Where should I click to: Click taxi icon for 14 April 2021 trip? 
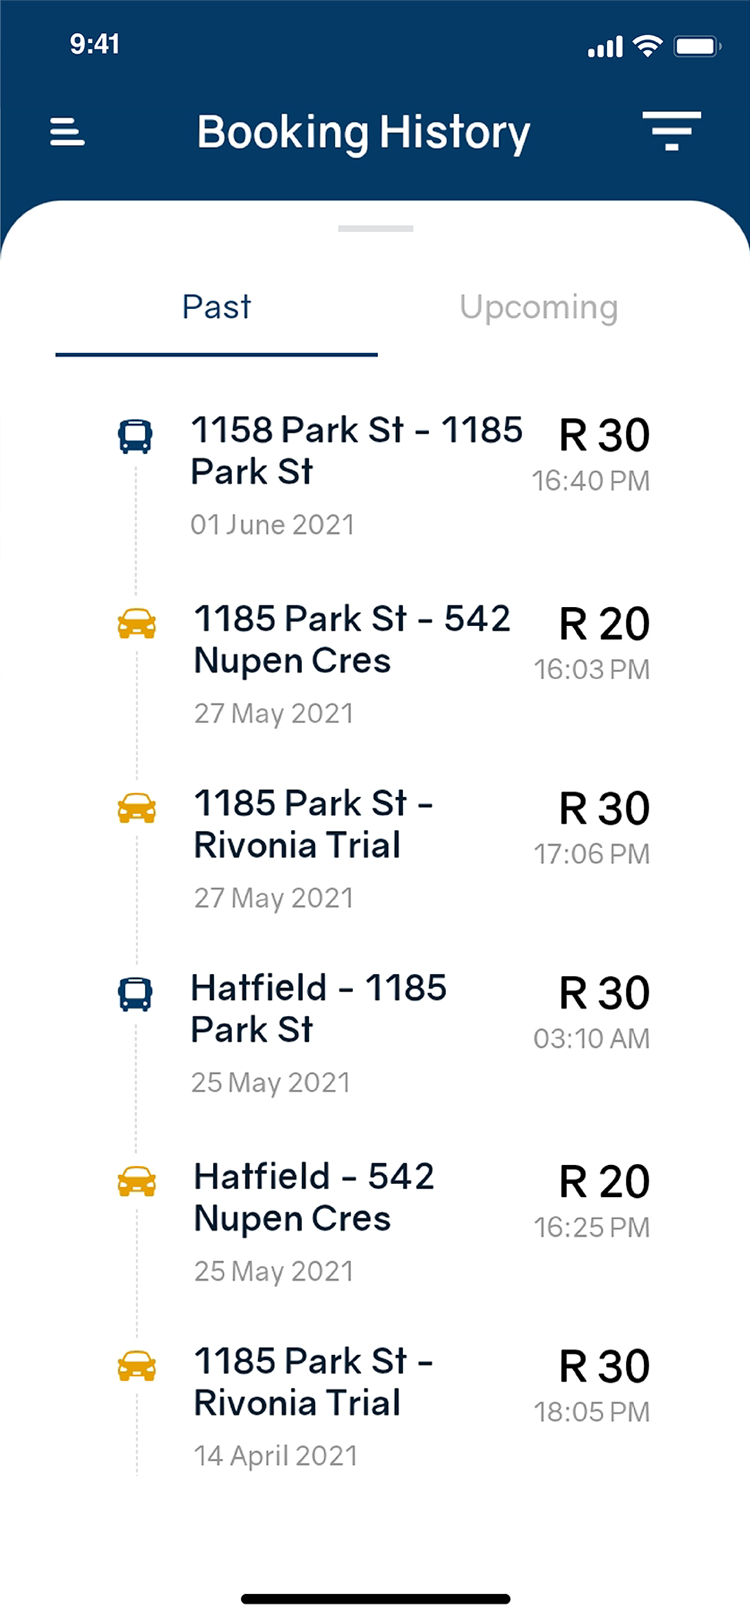(x=137, y=1366)
